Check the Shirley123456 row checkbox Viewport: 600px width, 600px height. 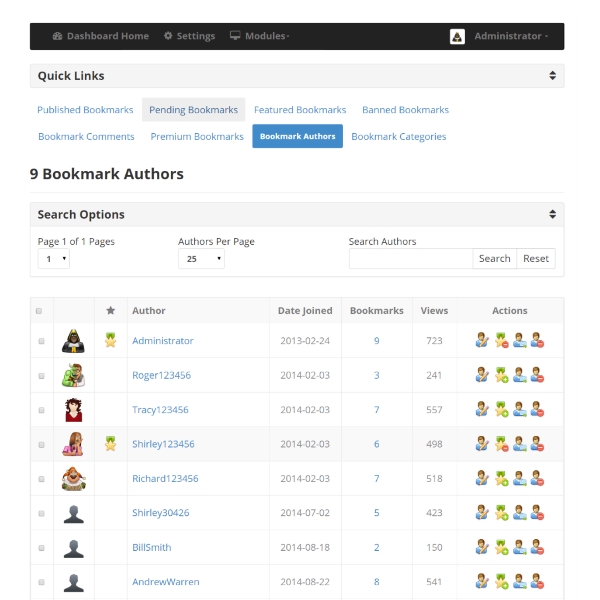click(x=41, y=445)
